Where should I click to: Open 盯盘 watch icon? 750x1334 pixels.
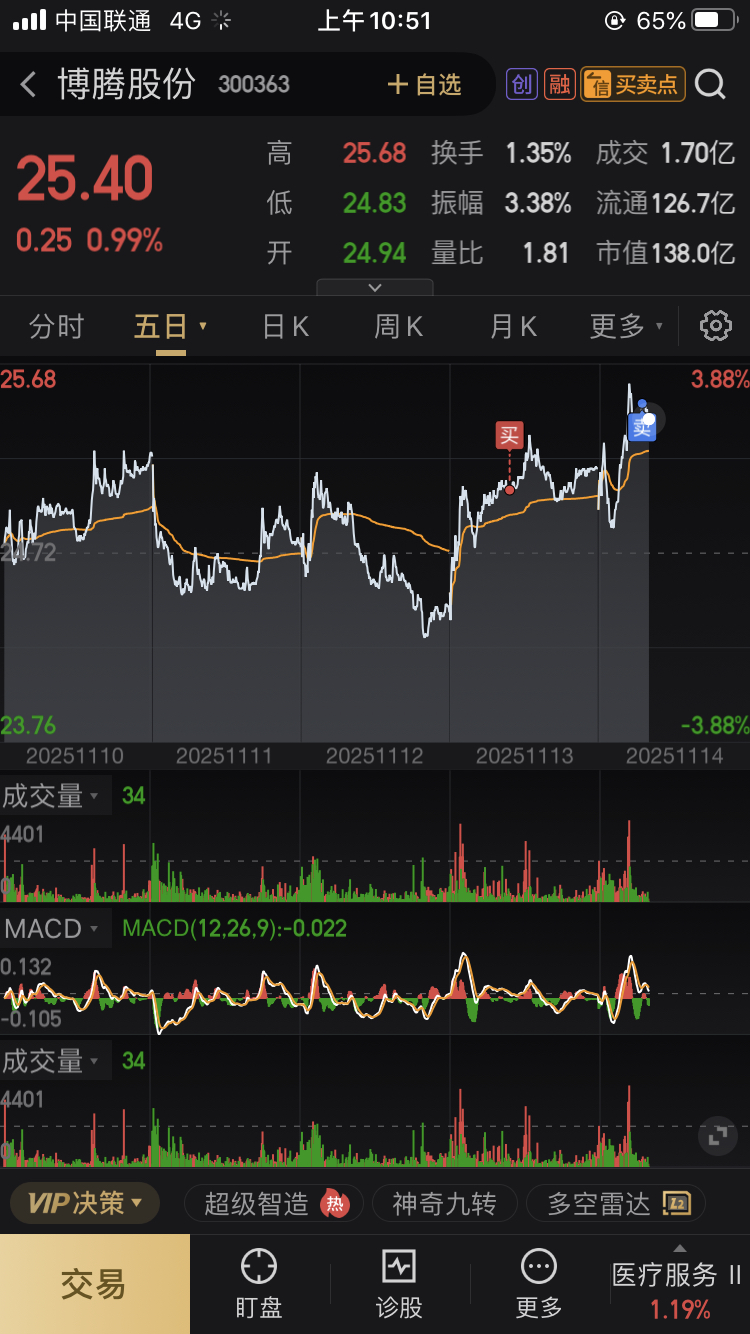[259, 1284]
